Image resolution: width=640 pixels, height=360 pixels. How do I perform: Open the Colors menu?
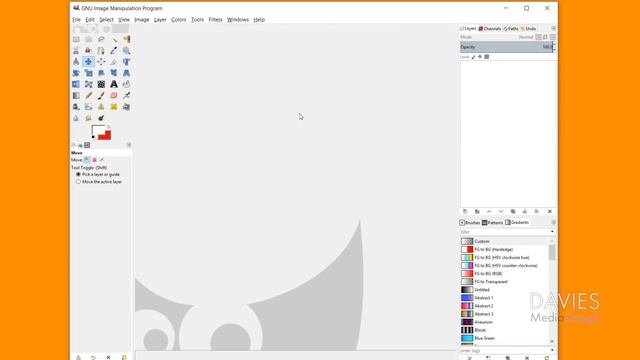coord(178,20)
